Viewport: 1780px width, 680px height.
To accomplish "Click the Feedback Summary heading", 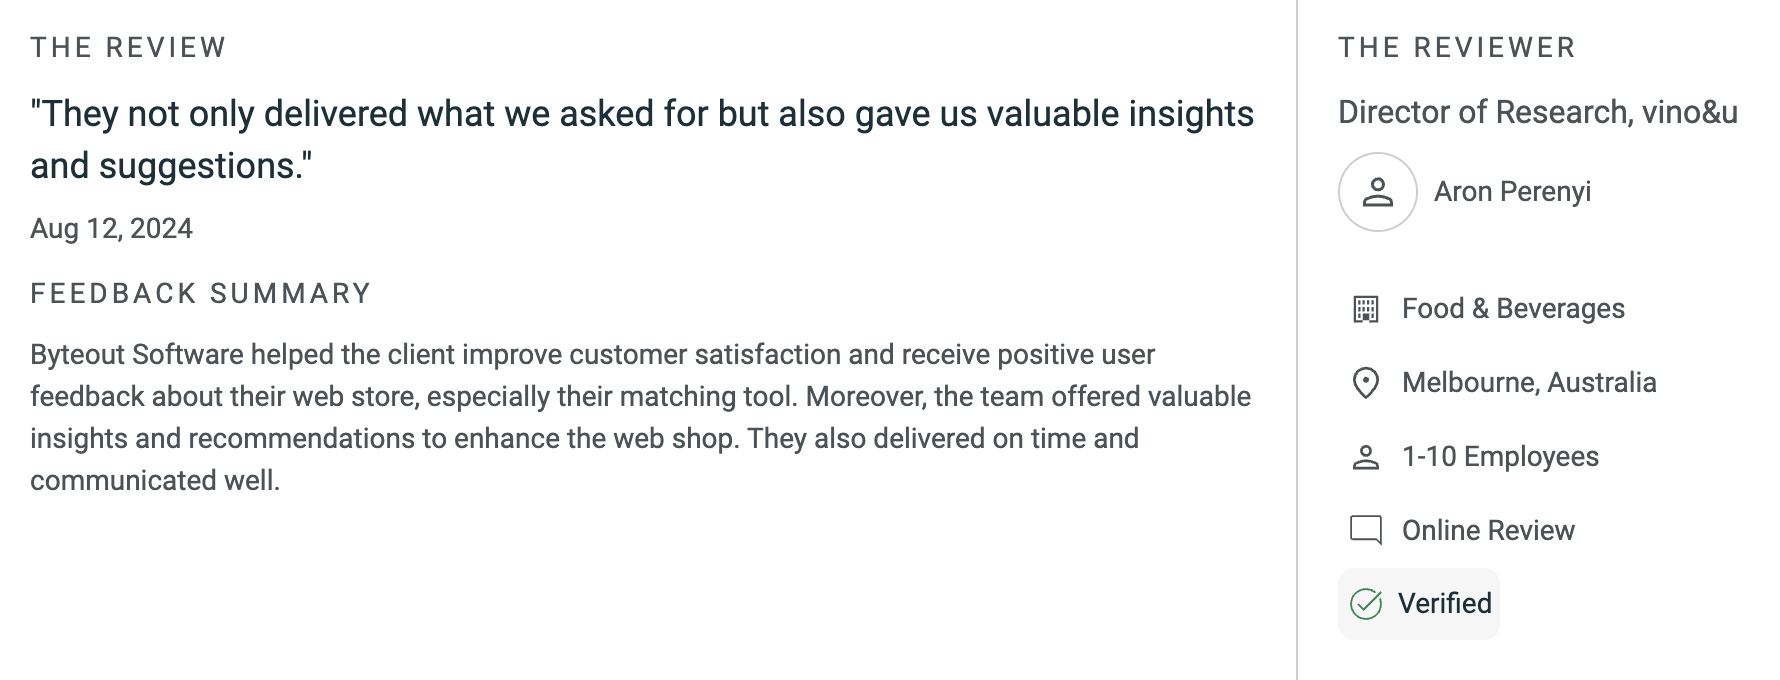I will [x=200, y=294].
